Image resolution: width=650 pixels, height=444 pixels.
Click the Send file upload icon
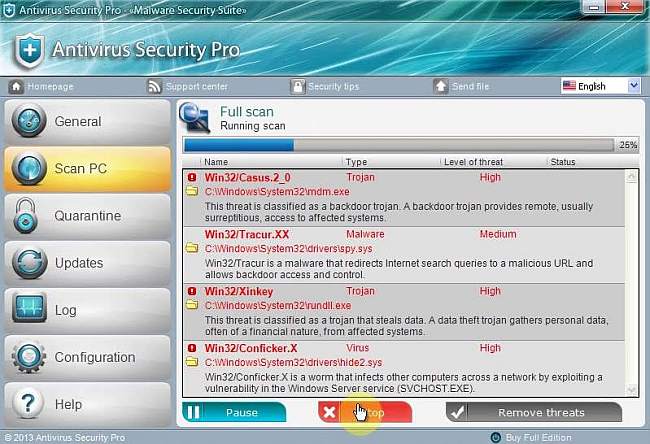coord(441,87)
